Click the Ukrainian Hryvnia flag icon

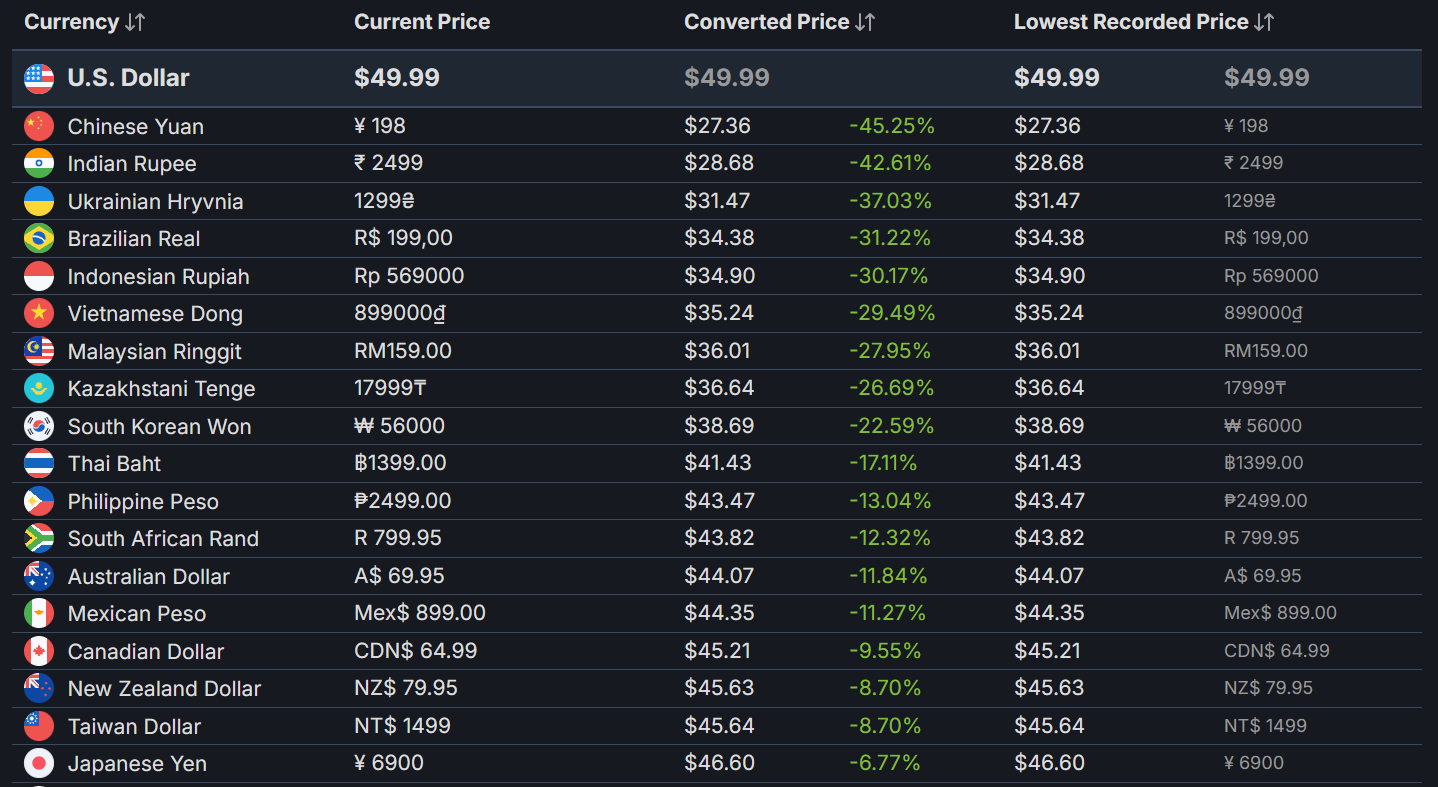point(39,201)
